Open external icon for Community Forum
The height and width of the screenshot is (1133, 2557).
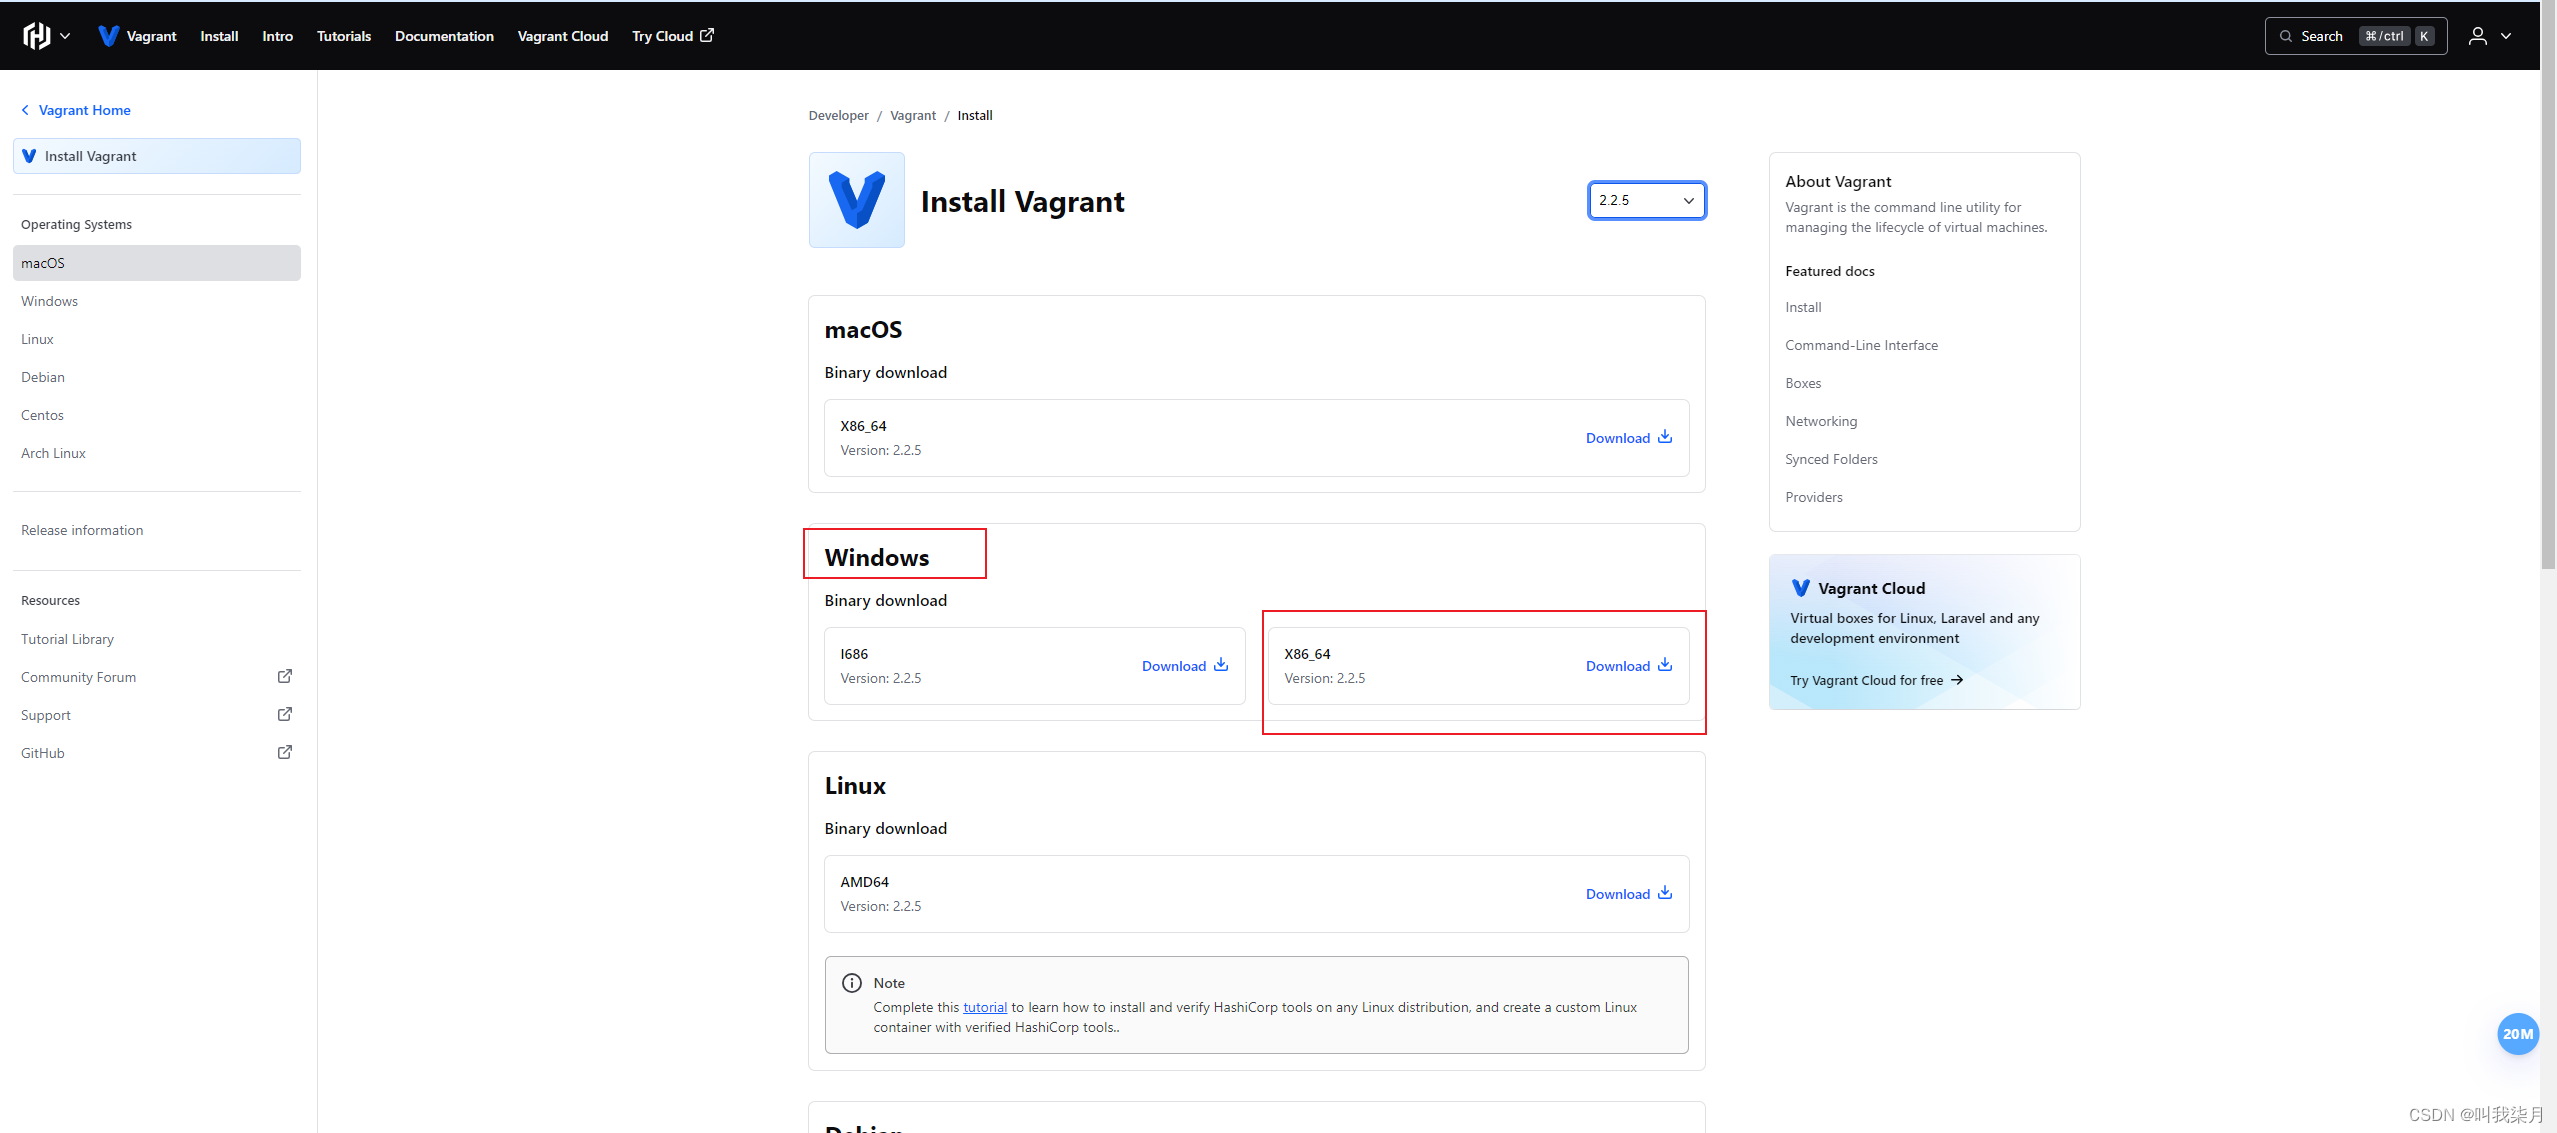[285, 676]
